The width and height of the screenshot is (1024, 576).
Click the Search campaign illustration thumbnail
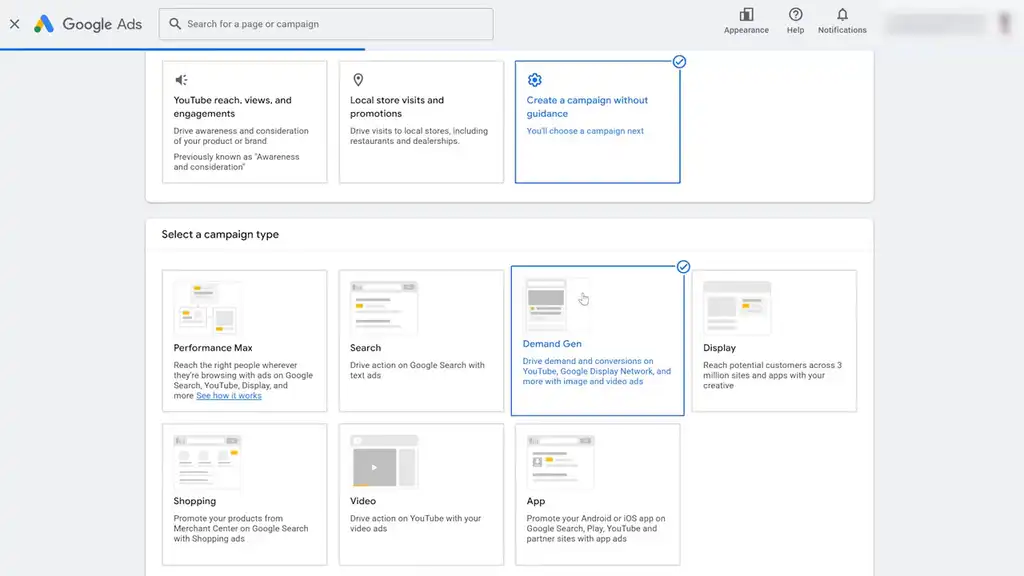click(x=383, y=308)
